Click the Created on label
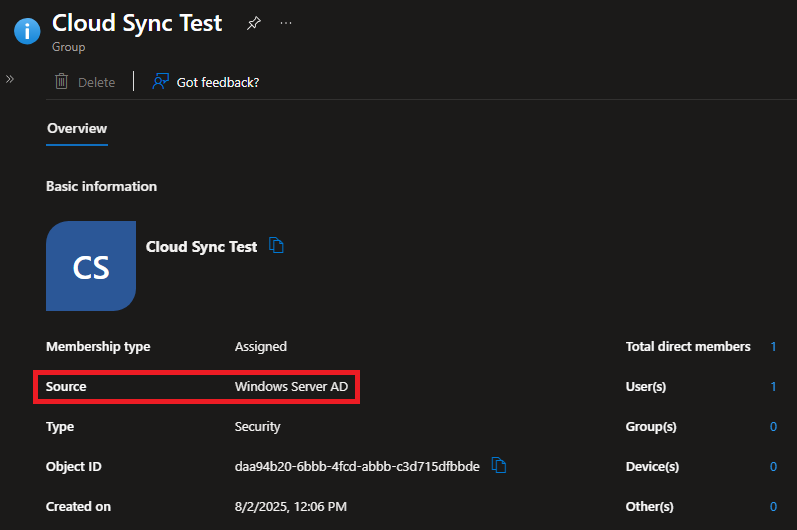The image size is (797, 530). coord(78,507)
